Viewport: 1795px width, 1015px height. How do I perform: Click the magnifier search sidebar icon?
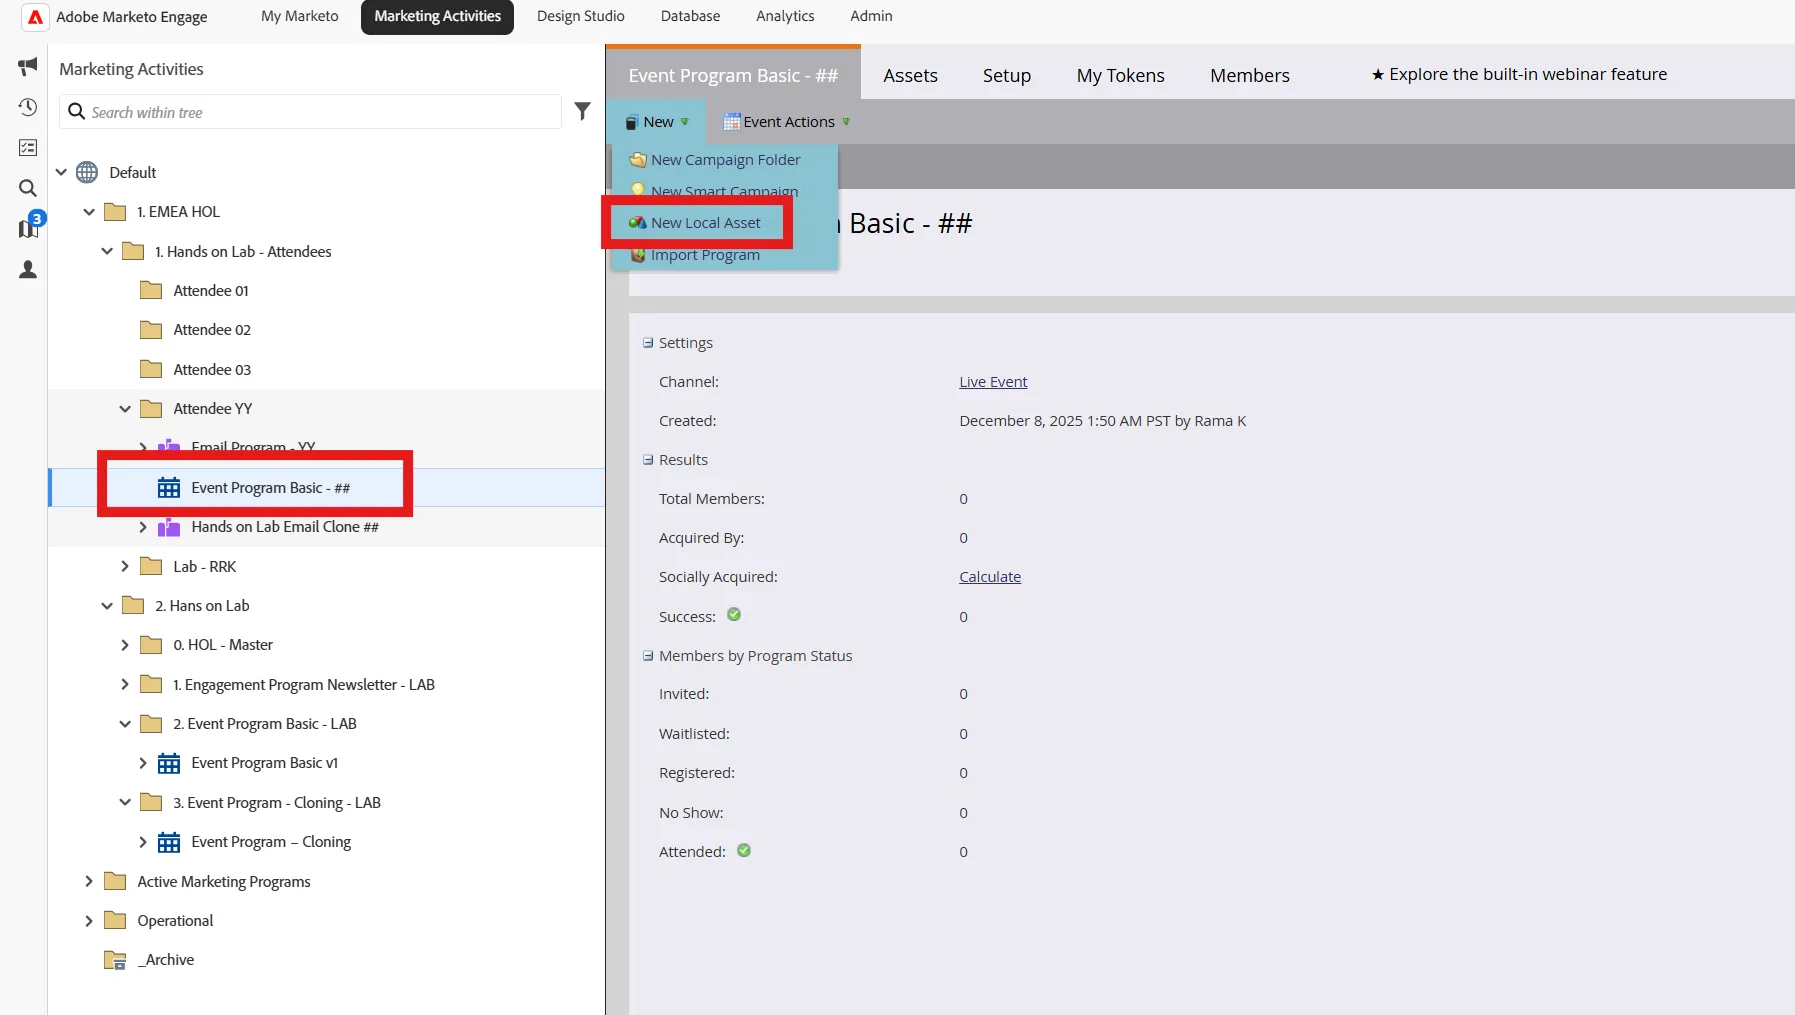pyautogui.click(x=28, y=188)
